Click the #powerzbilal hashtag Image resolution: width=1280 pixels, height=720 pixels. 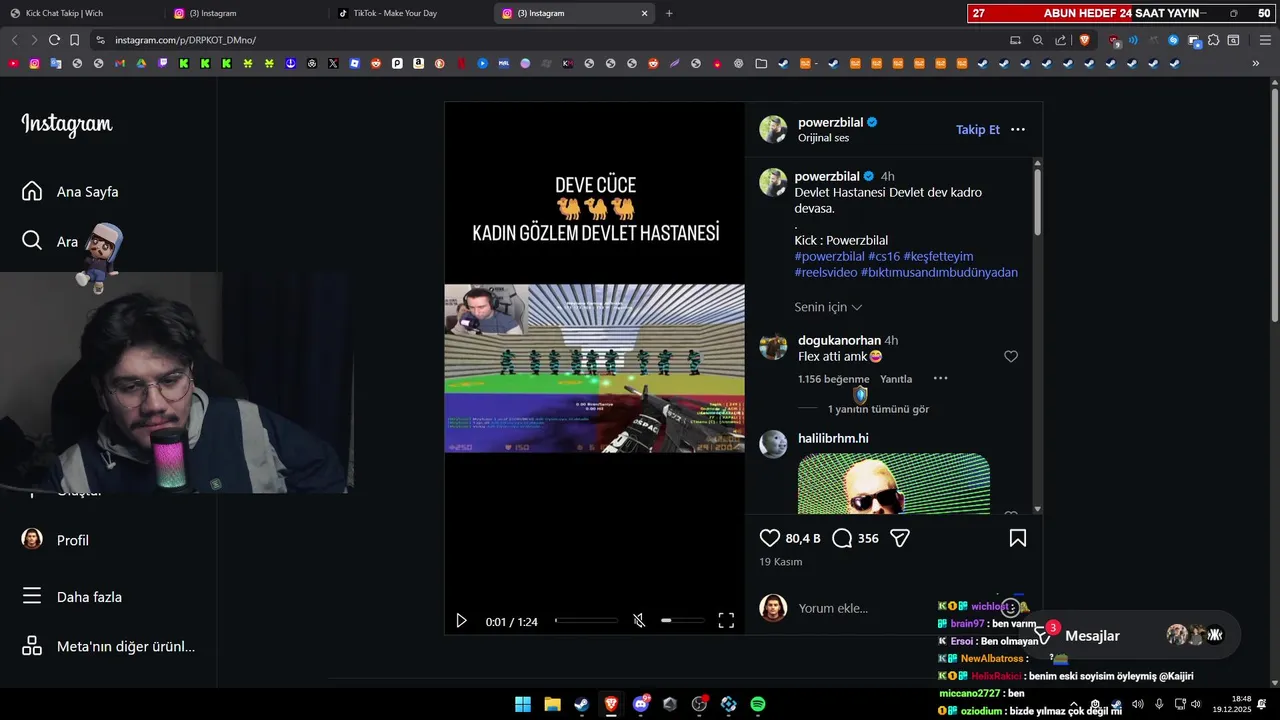point(829,256)
